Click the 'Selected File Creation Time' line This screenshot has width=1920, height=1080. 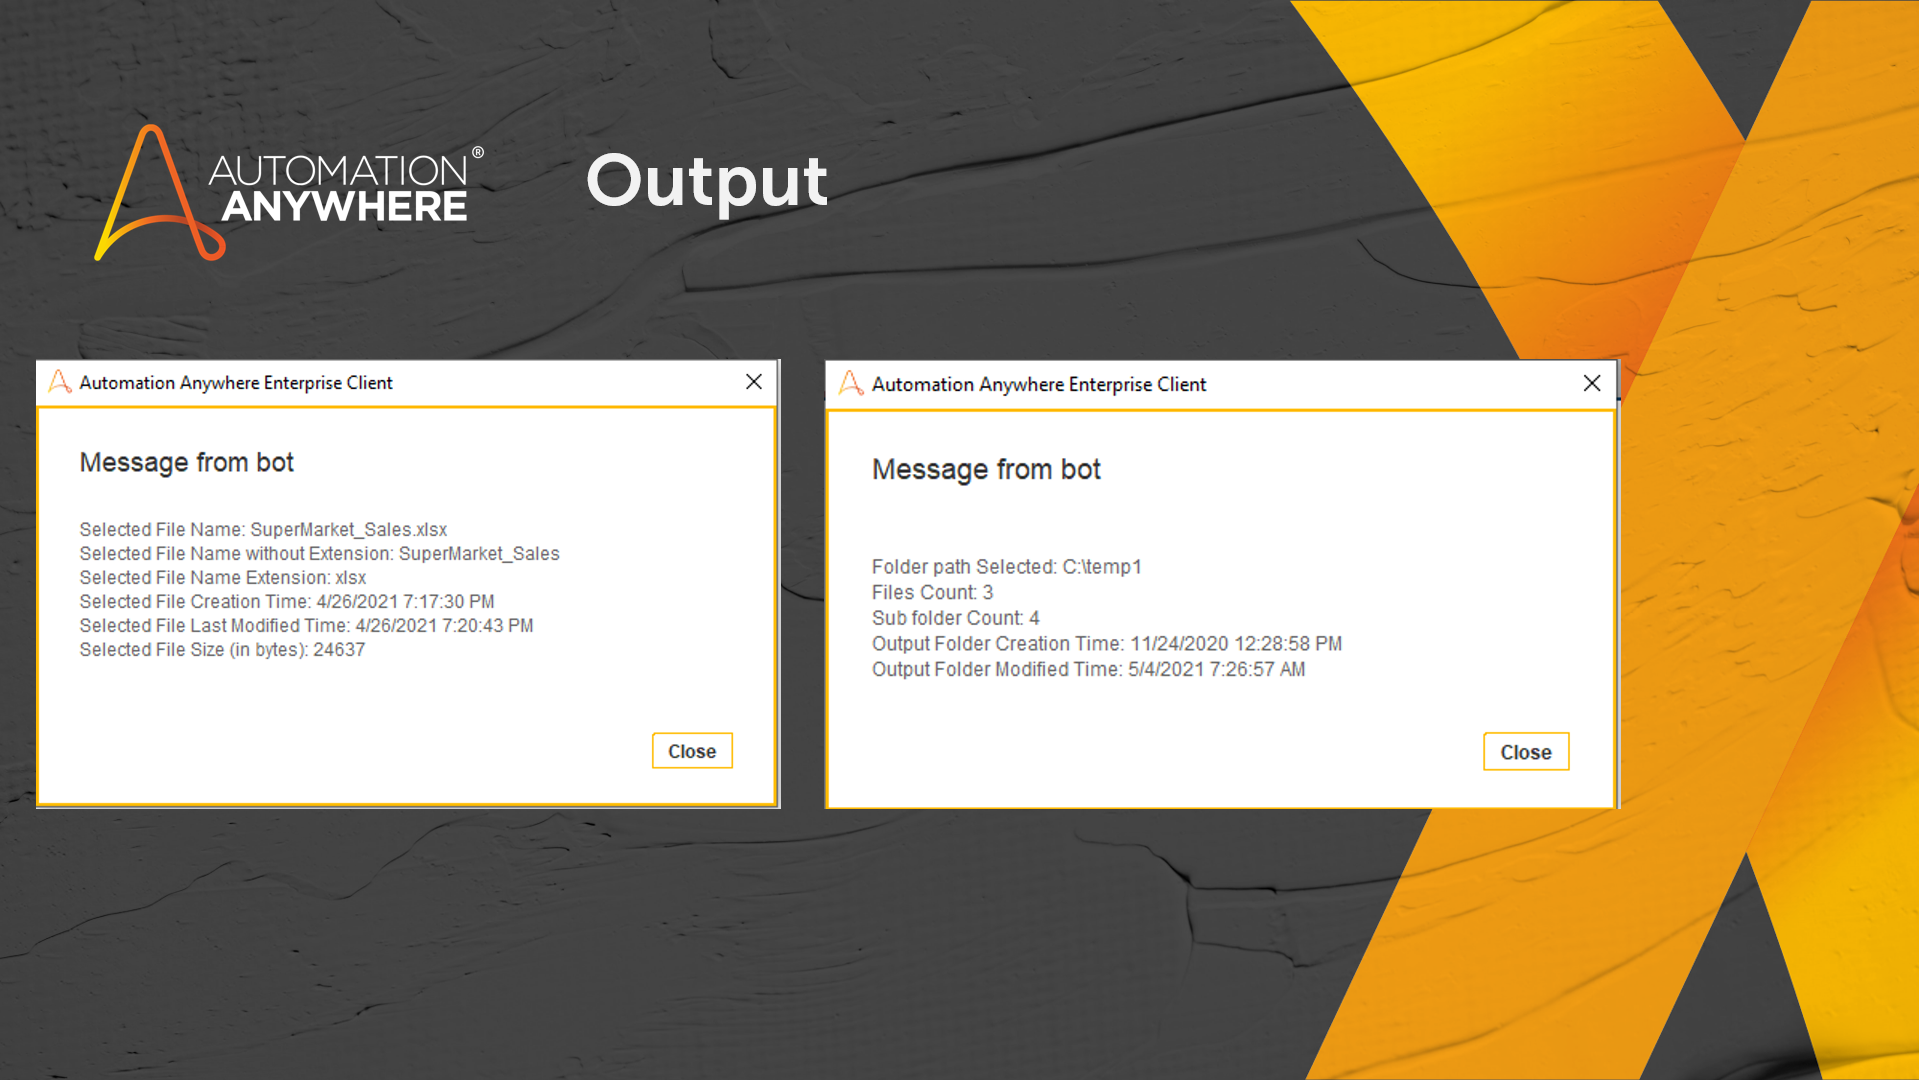[287, 602]
